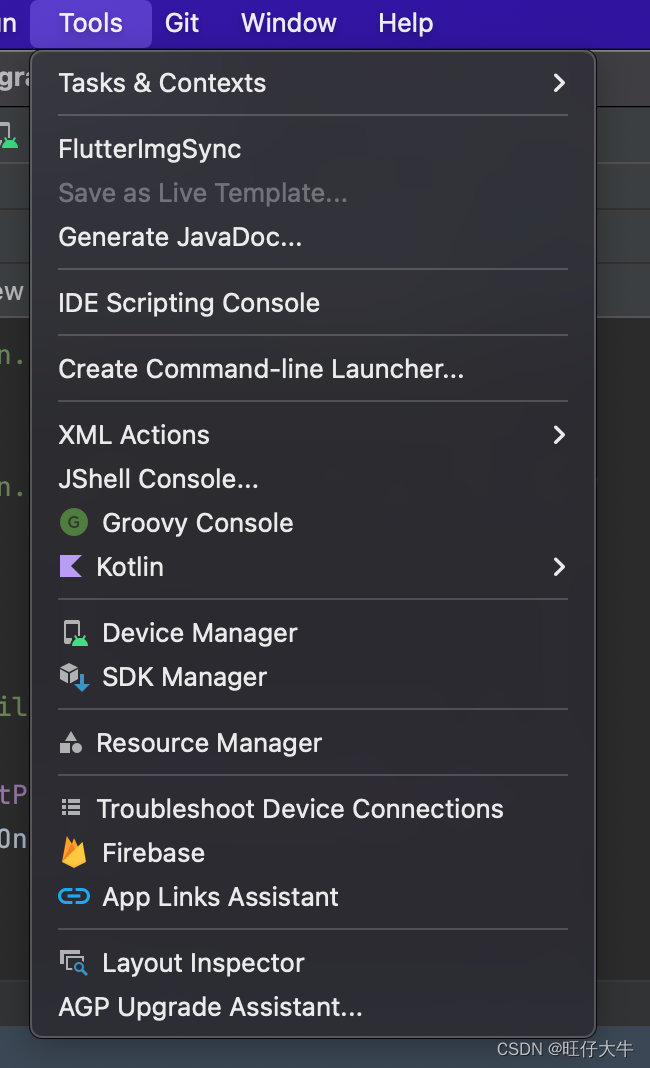Click the Groovy Console green icon
This screenshot has width=650, height=1068.
[74, 523]
